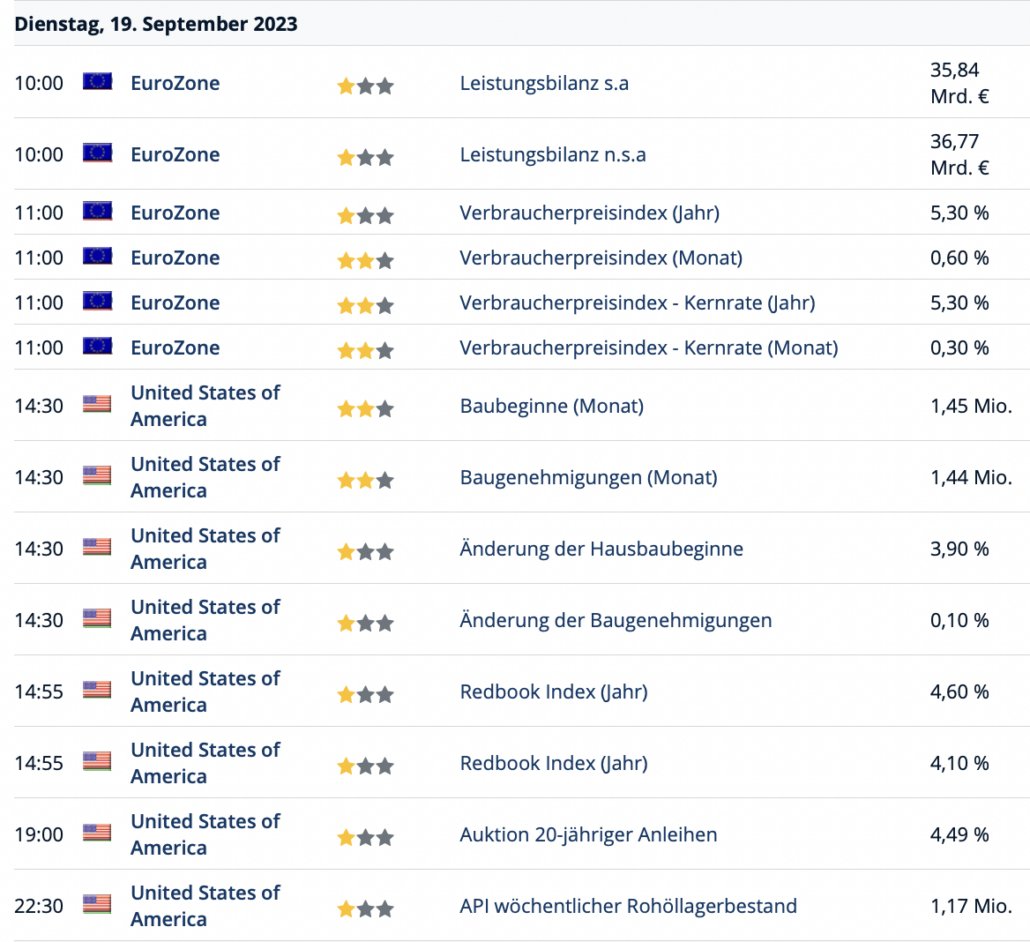Click the value 1,45 Mio.
This screenshot has height=942, width=1030.
[971, 406]
